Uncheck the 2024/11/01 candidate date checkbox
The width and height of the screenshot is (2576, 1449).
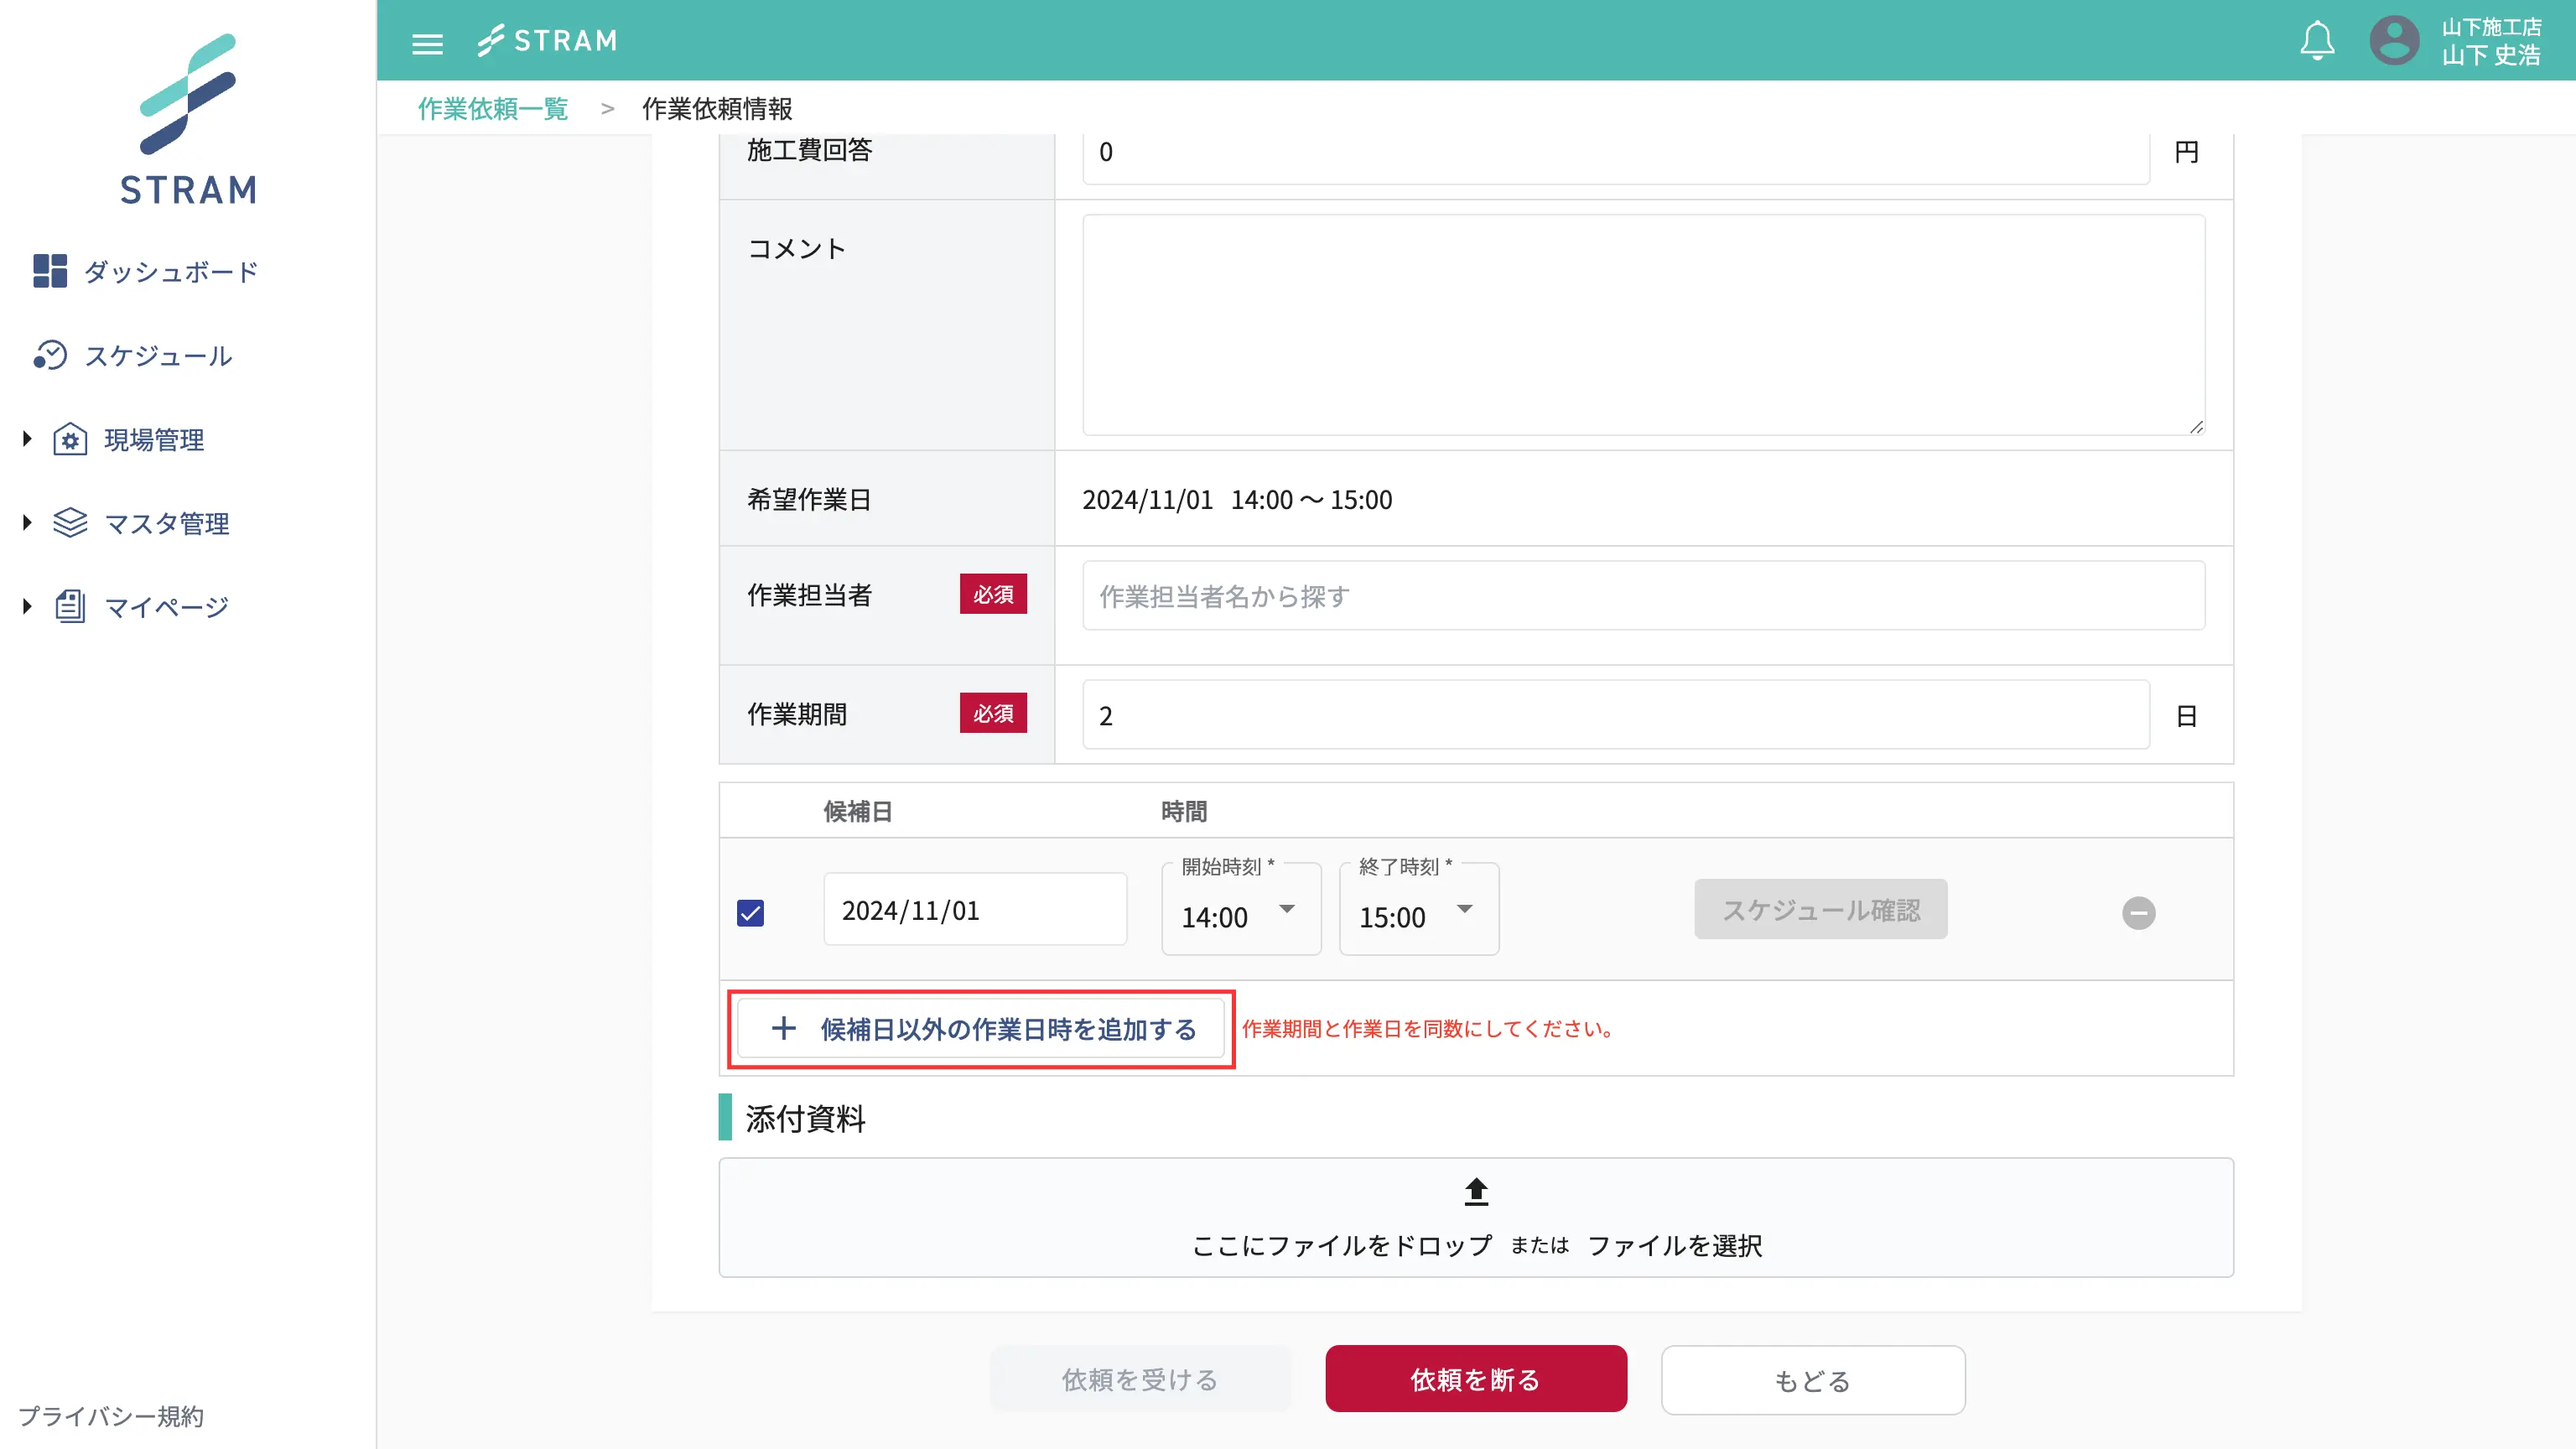(750, 912)
